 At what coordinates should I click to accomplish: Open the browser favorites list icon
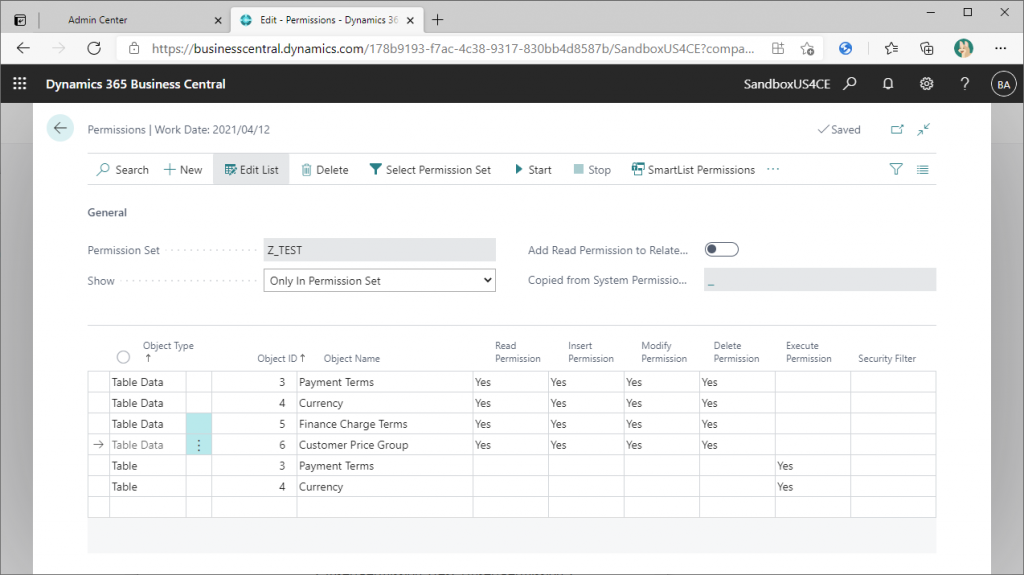(x=891, y=48)
